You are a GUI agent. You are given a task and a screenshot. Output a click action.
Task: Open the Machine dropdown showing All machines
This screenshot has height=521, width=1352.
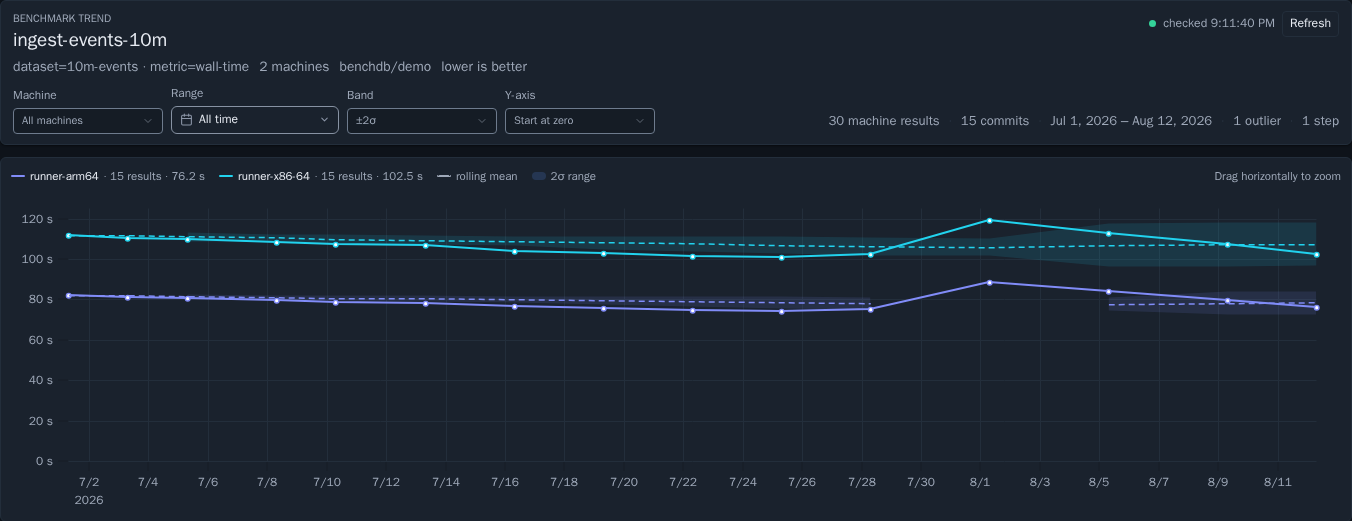[87, 120]
